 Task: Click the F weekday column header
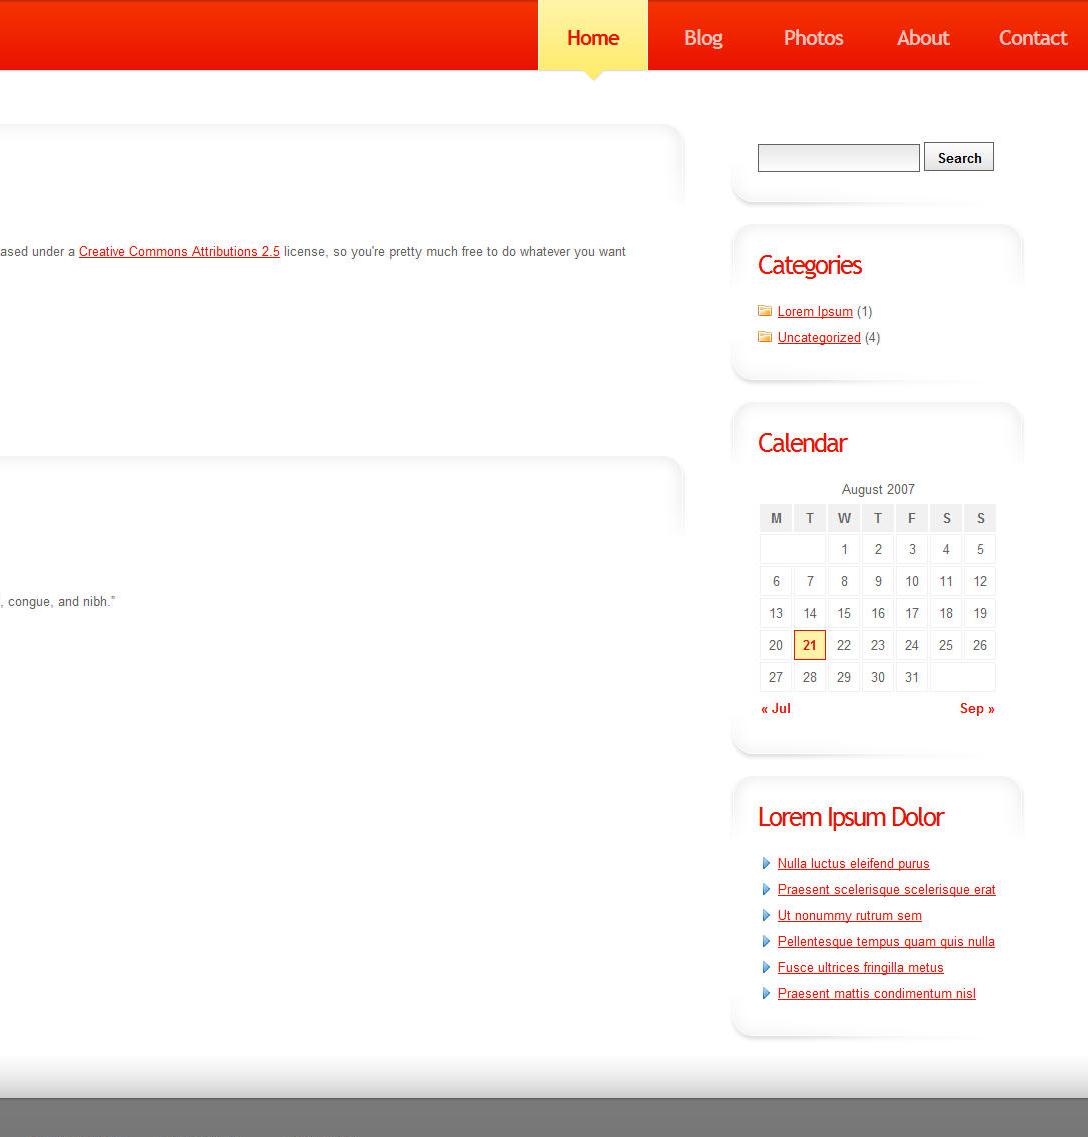point(912,518)
